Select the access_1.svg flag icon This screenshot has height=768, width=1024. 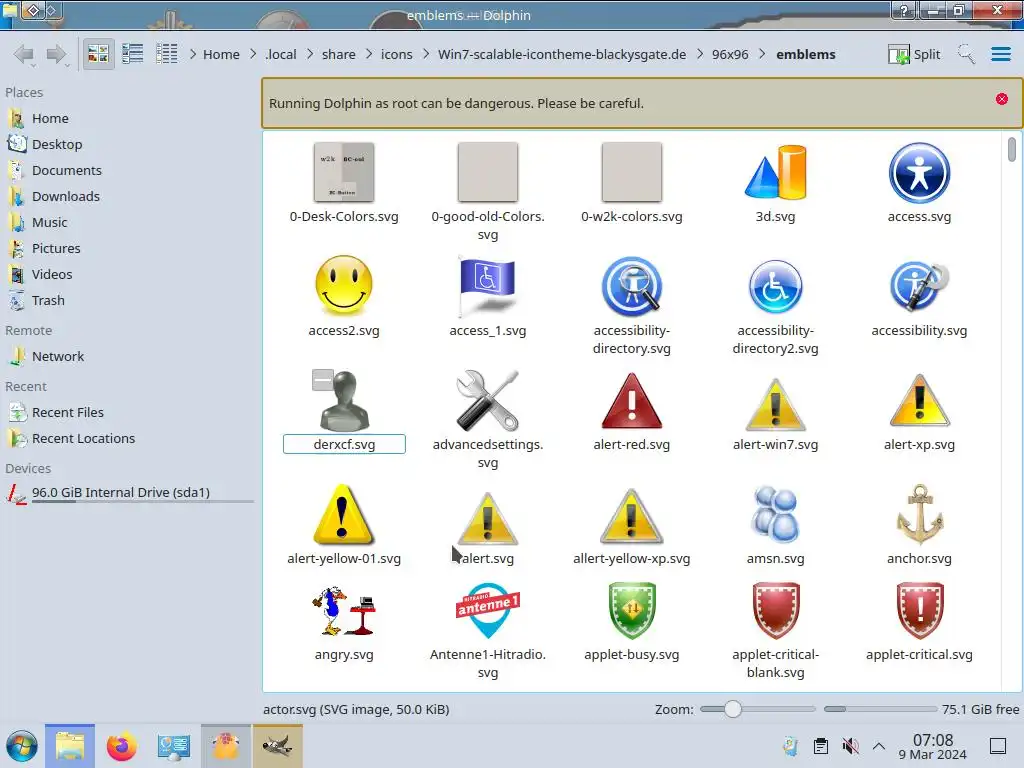pyautogui.click(x=487, y=285)
